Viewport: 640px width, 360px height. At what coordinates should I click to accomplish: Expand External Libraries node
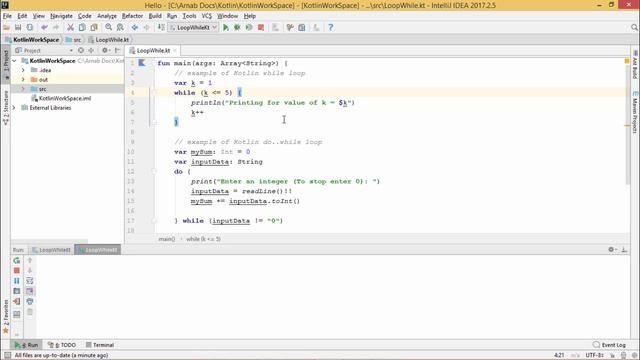[x=15, y=108]
